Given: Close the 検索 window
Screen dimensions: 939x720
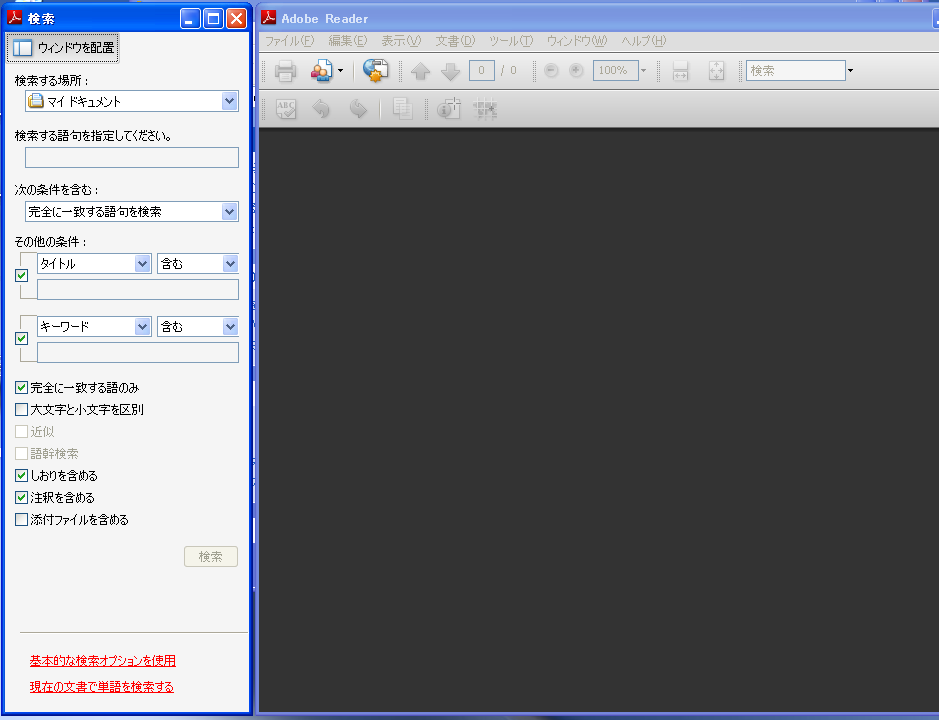Looking at the screenshot, I should pos(237,19).
